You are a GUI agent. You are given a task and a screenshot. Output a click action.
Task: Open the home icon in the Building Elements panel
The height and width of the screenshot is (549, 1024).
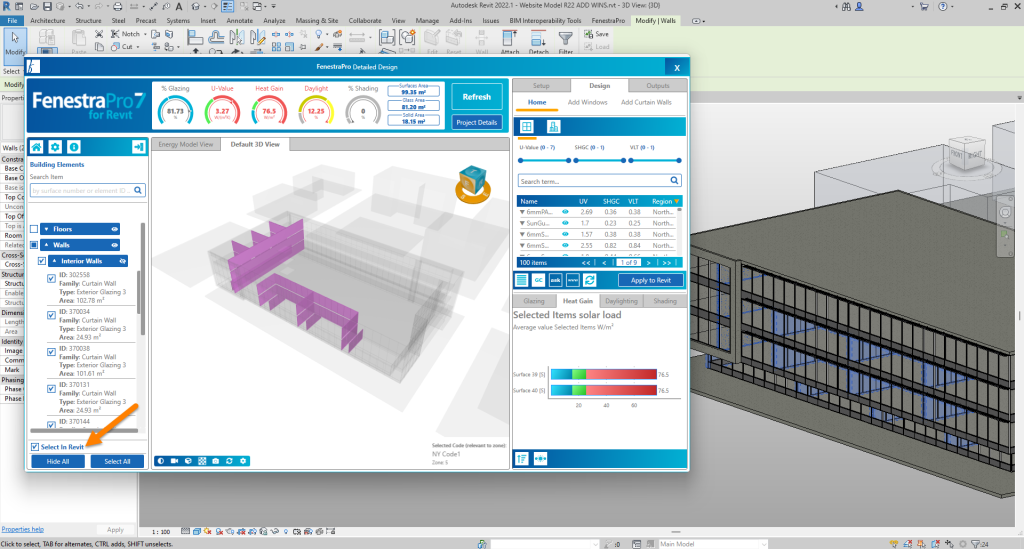pyautogui.click(x=37, y=147)
